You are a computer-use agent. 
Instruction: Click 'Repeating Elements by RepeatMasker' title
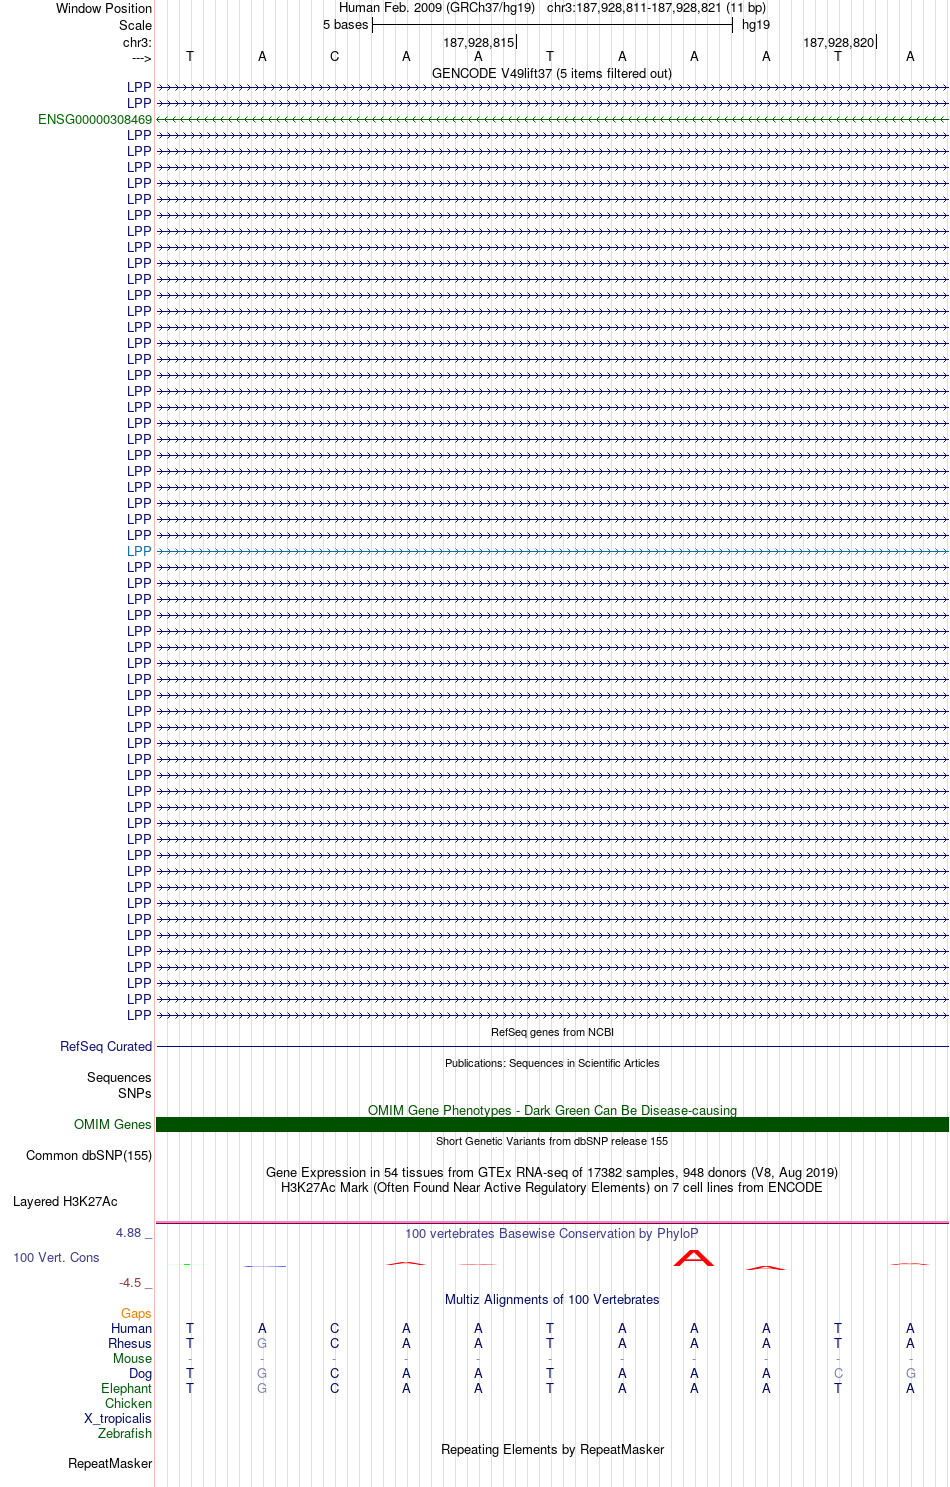pyautogui.click(x=552, y=1450)
